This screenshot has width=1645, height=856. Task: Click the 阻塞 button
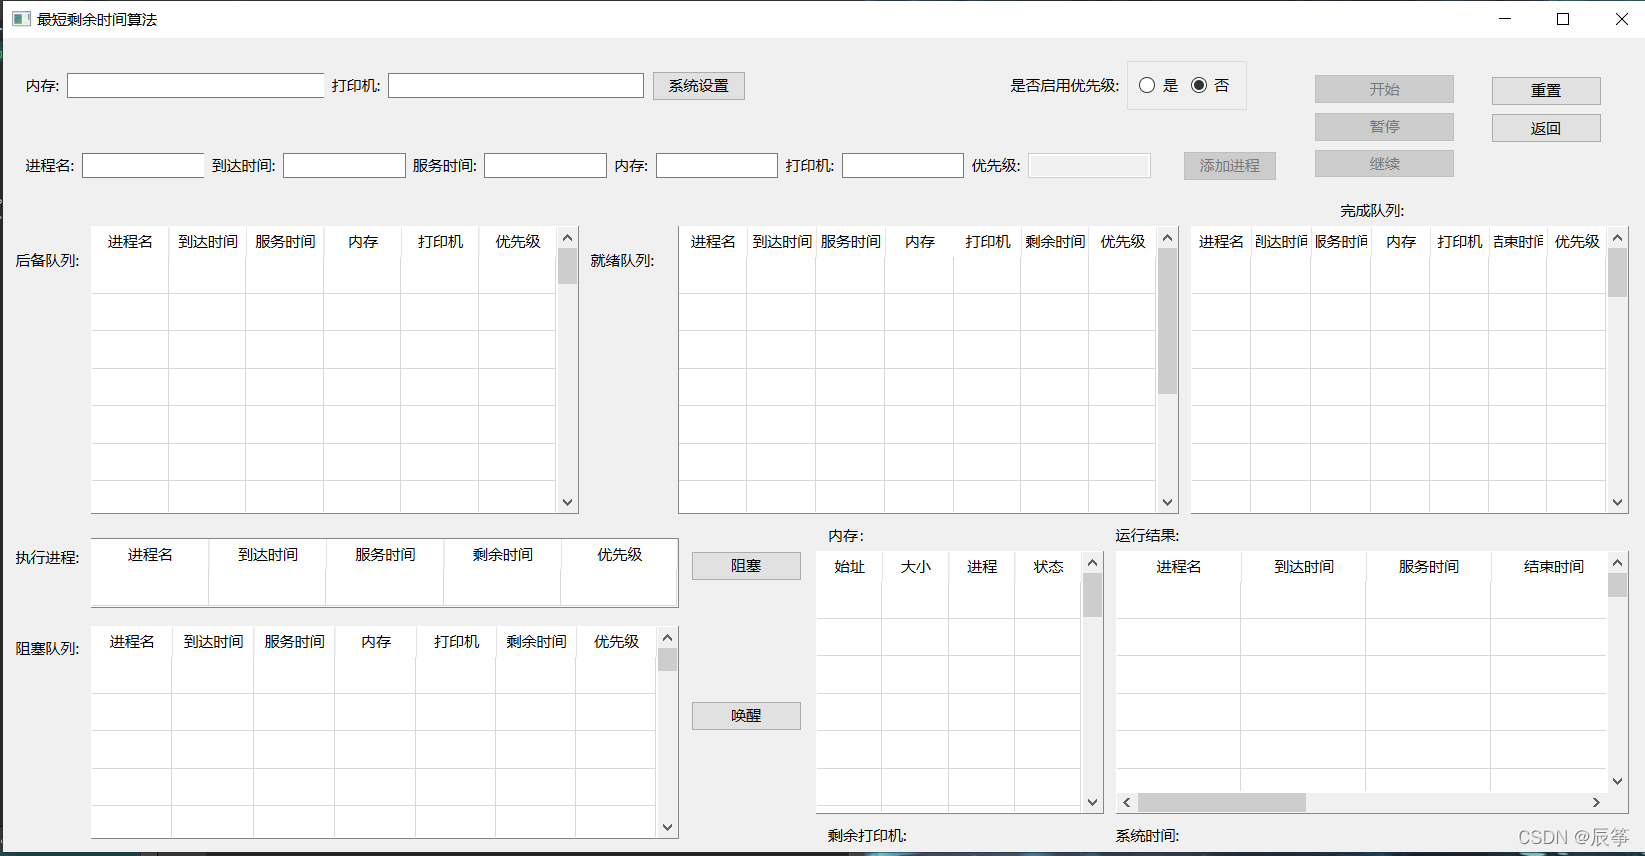pos(746,566)
